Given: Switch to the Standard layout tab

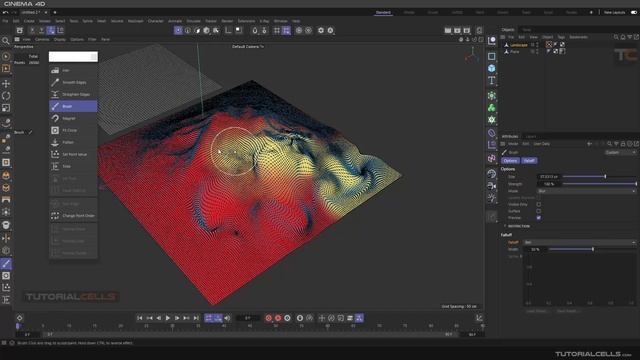Looking at the screenshot, I should 383,13.
